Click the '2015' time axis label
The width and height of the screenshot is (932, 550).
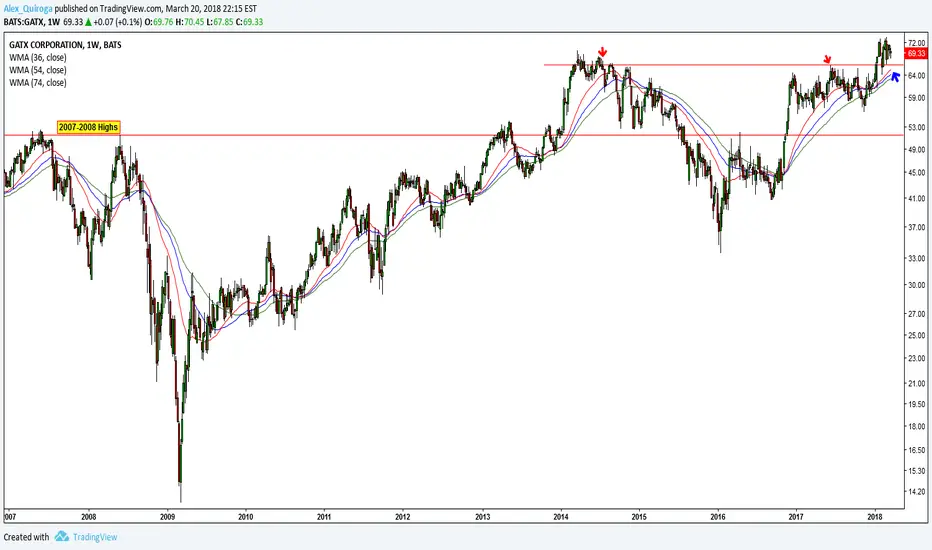point(640,517)
